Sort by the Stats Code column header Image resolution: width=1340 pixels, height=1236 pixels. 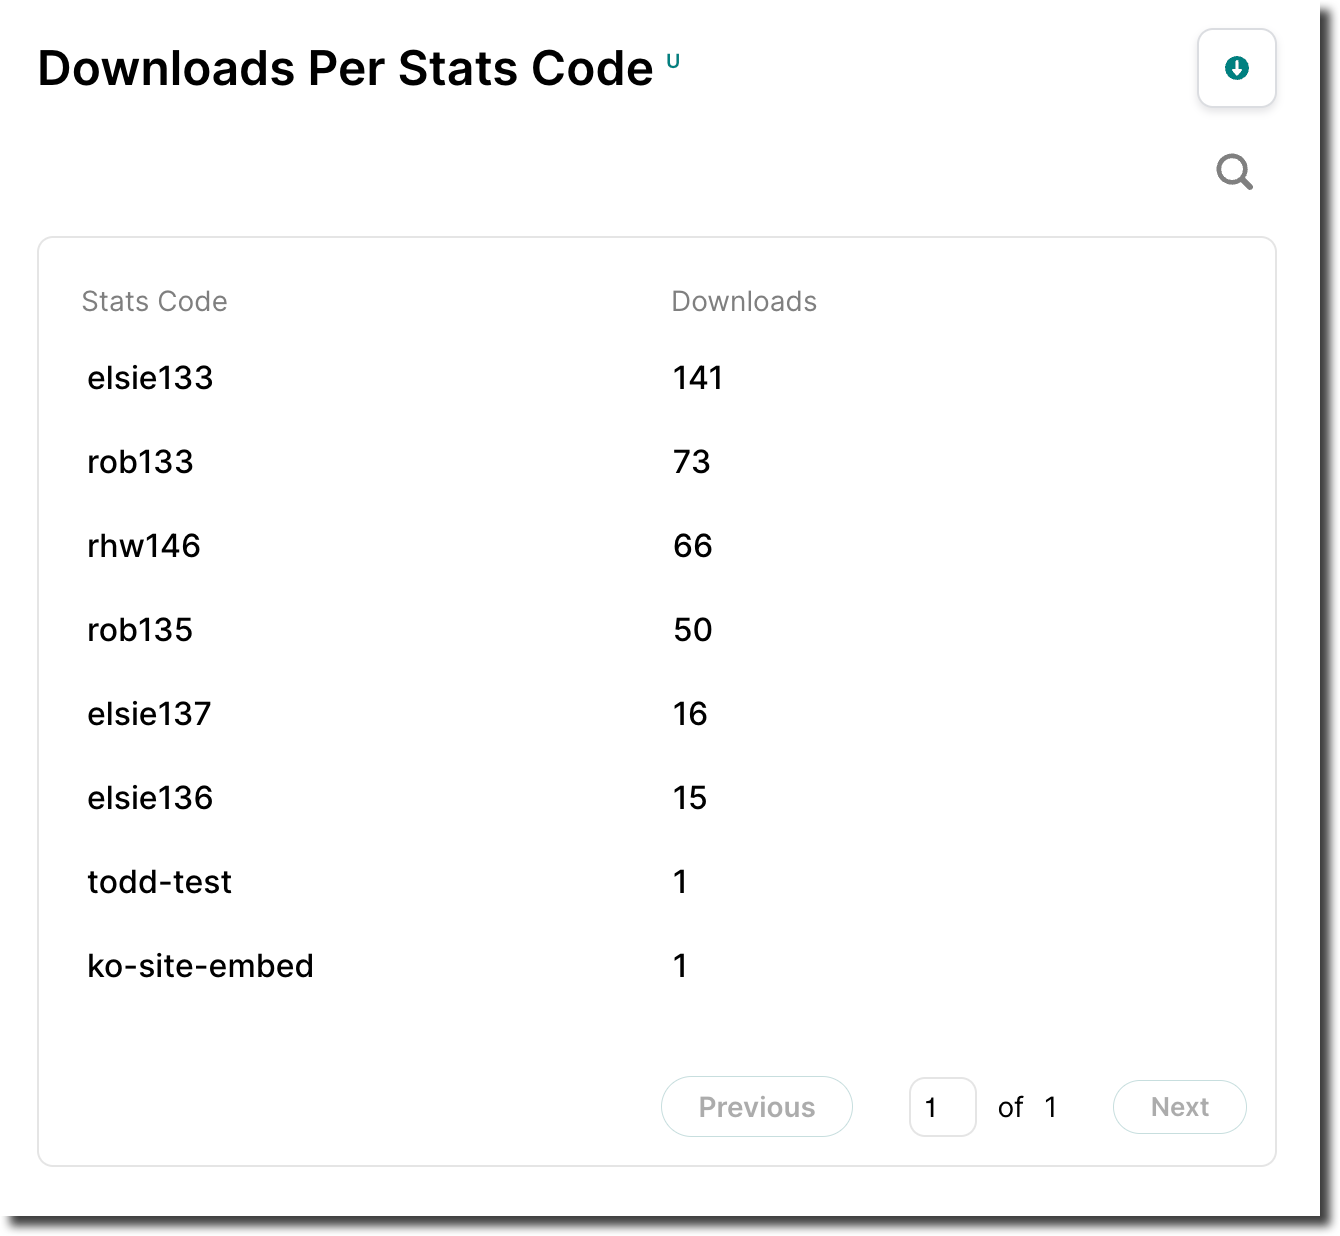click(155, 301)
